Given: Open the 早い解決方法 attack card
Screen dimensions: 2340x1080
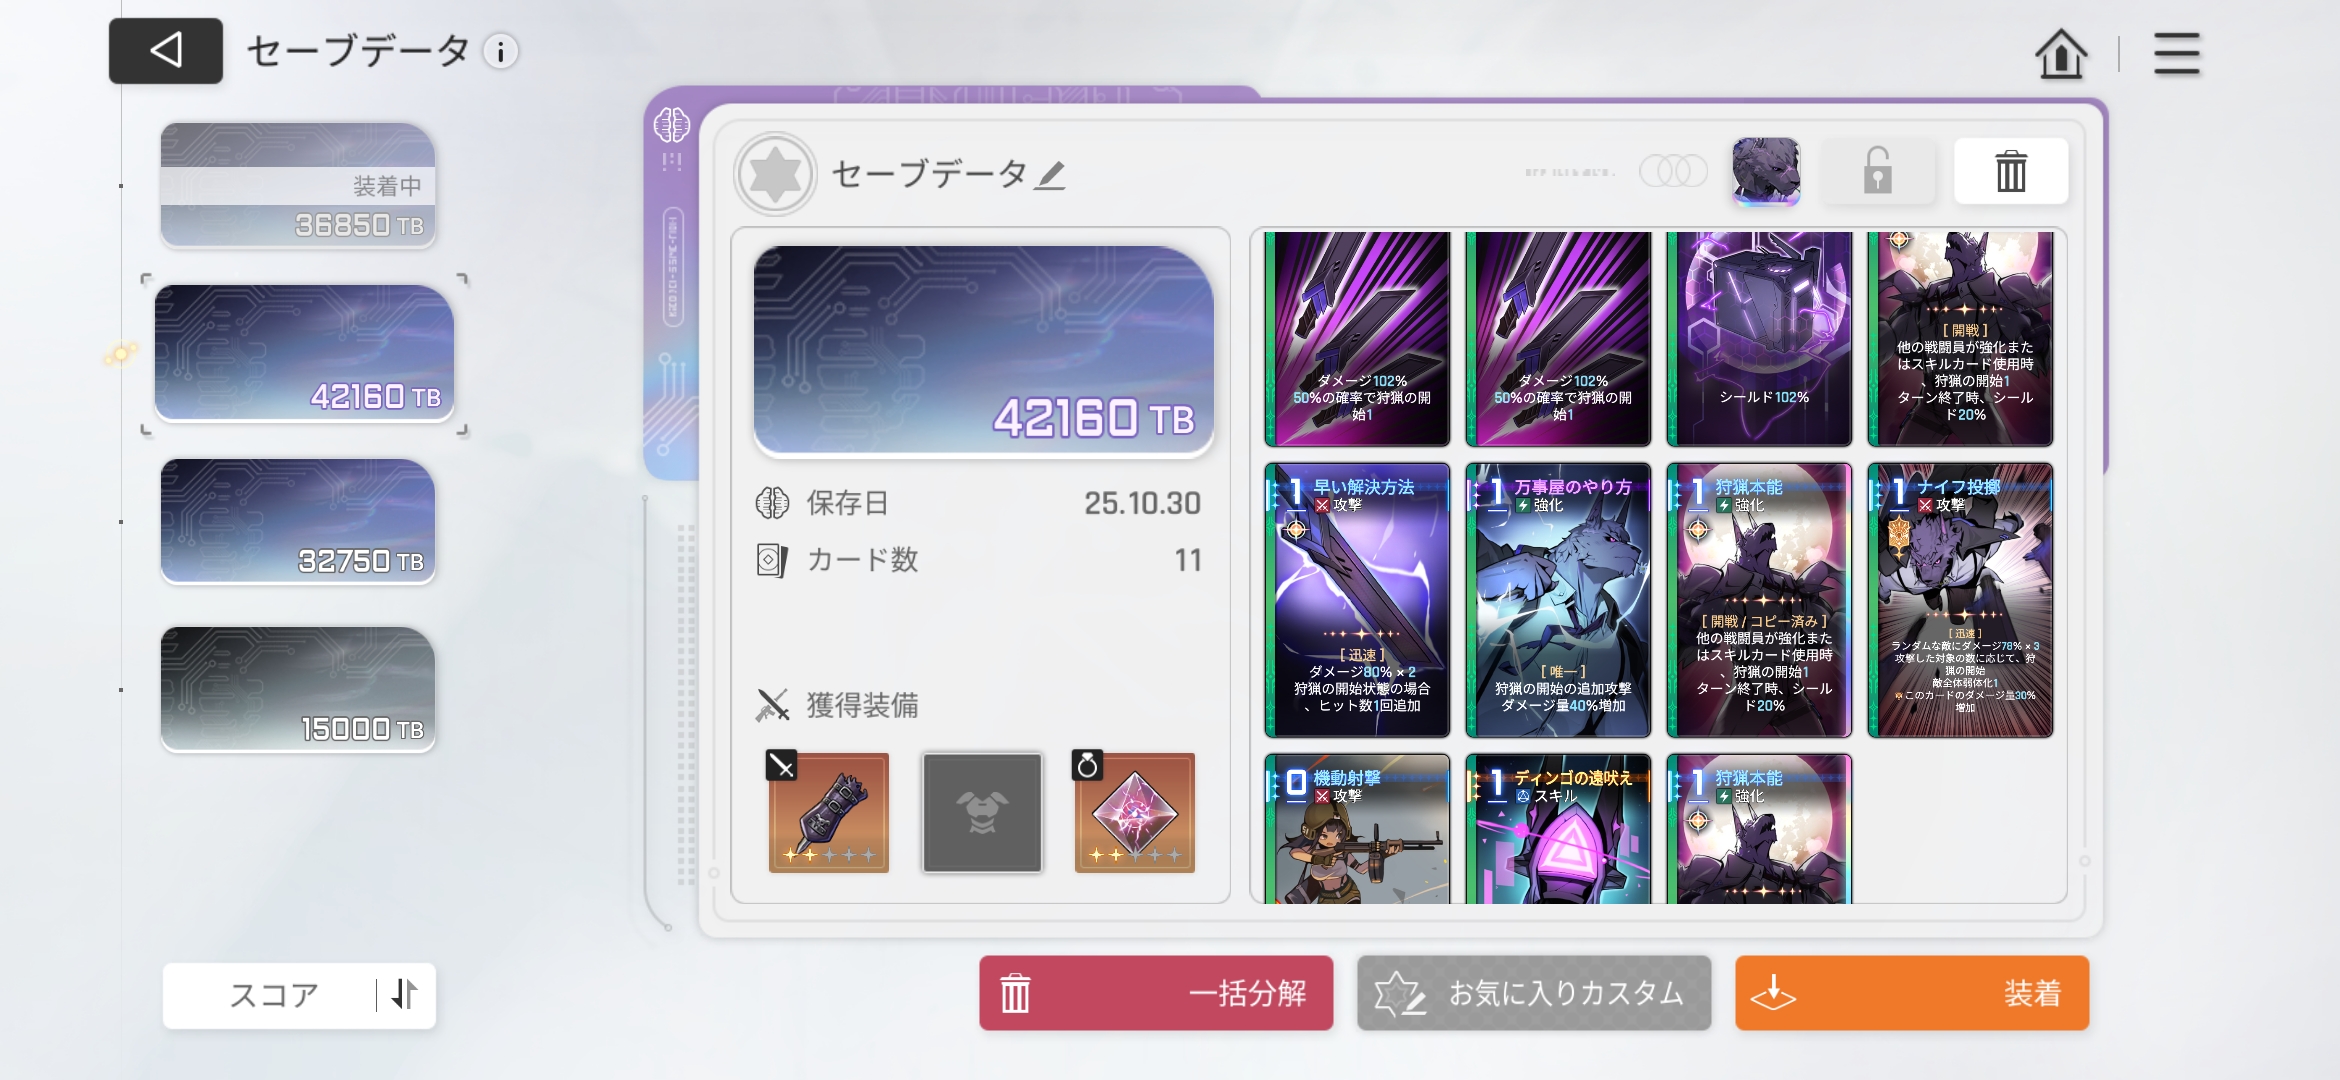Looking at the screenshot, I should tap(1357, 600).
